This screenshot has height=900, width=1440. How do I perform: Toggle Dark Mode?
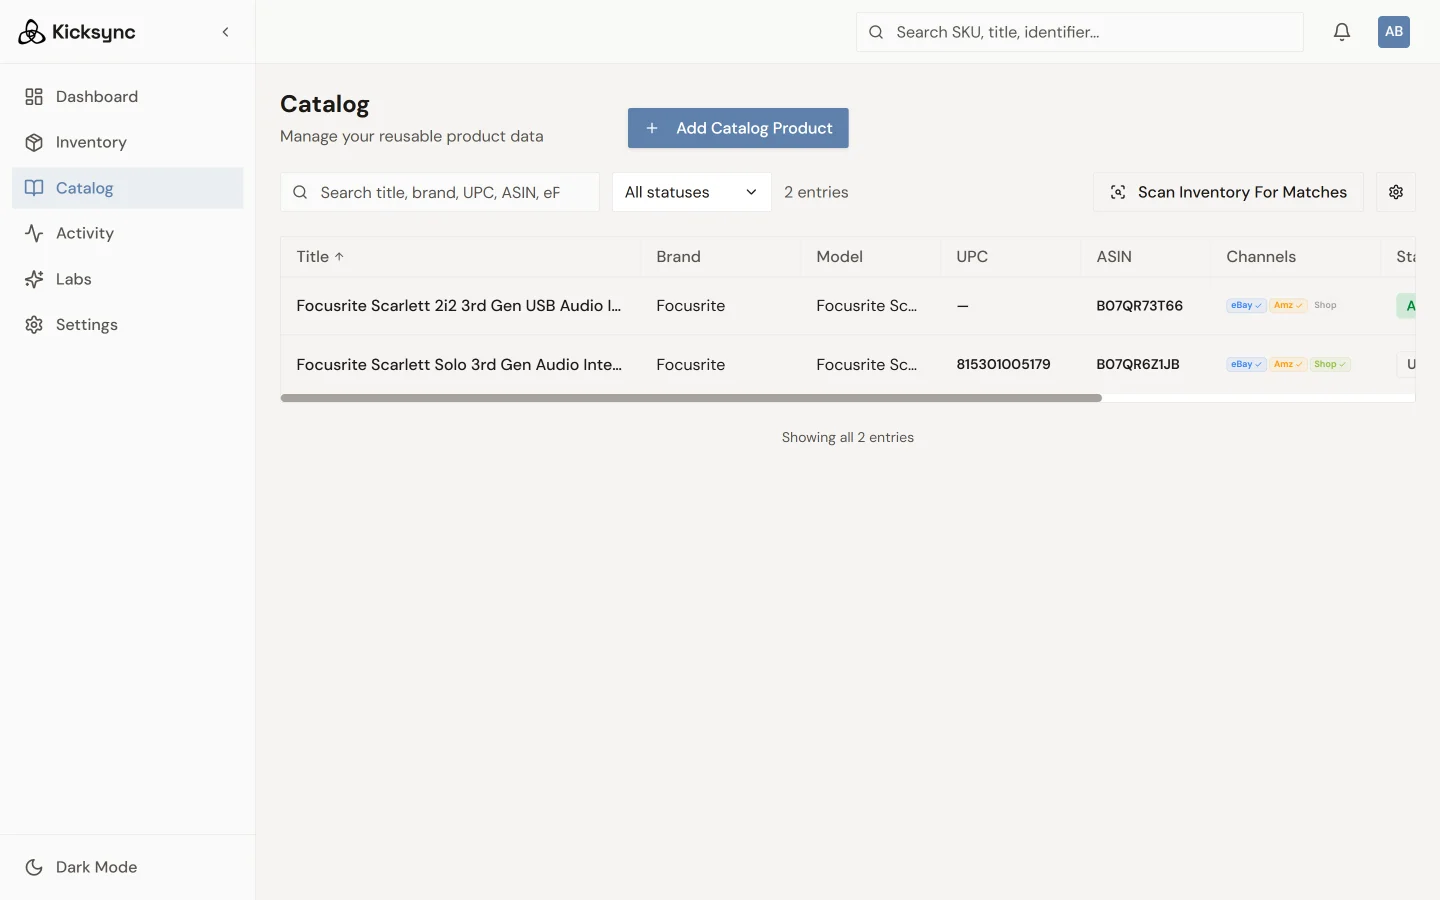[x=127, y=867]
